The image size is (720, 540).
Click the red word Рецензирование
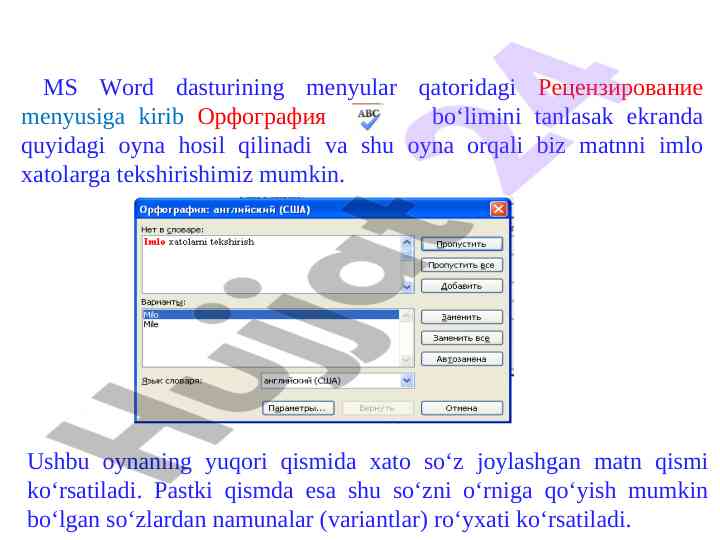[620, 87]
